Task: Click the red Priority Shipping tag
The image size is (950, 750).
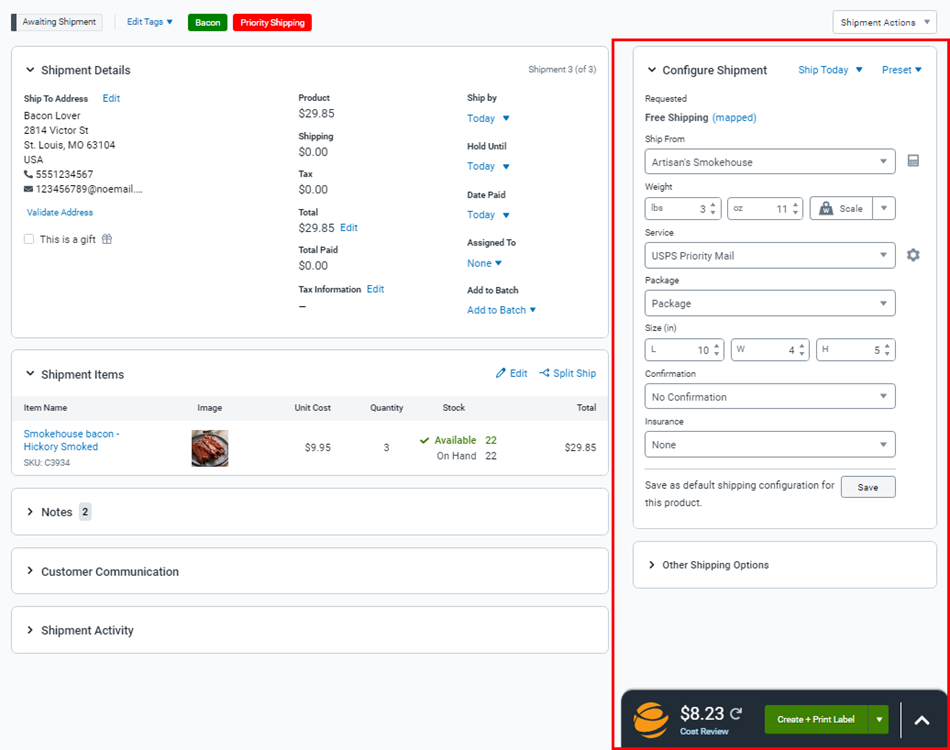Action: 272,22
